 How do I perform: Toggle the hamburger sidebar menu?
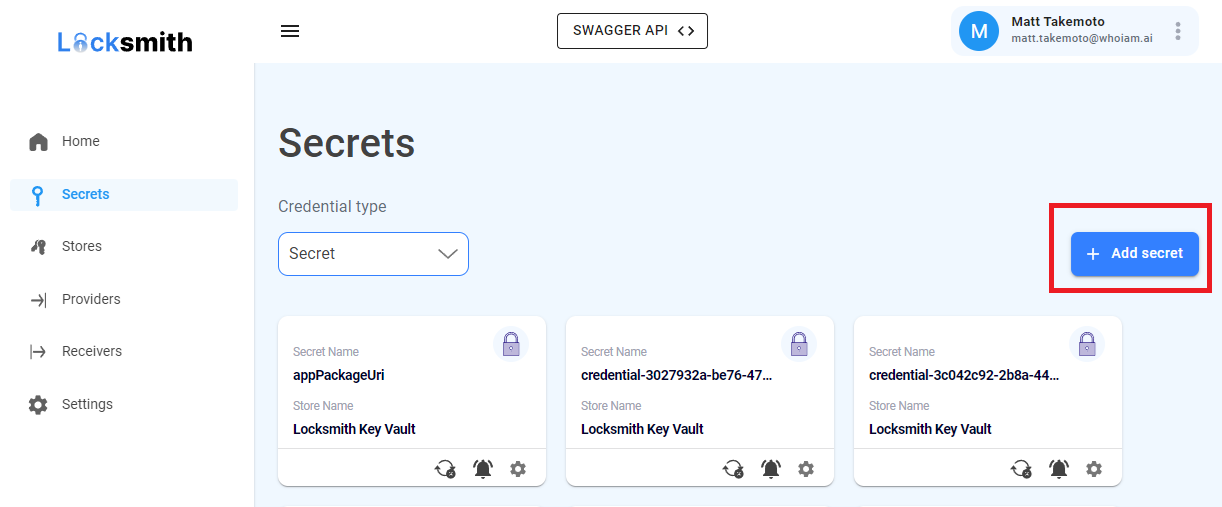point(290,31)
